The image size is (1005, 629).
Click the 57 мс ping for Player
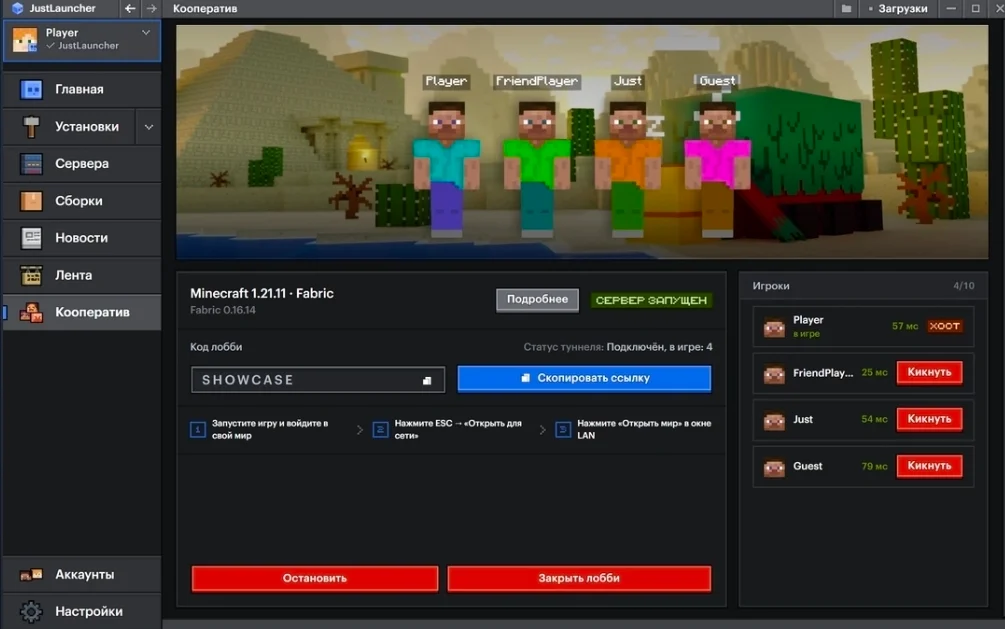pos(904,326)
